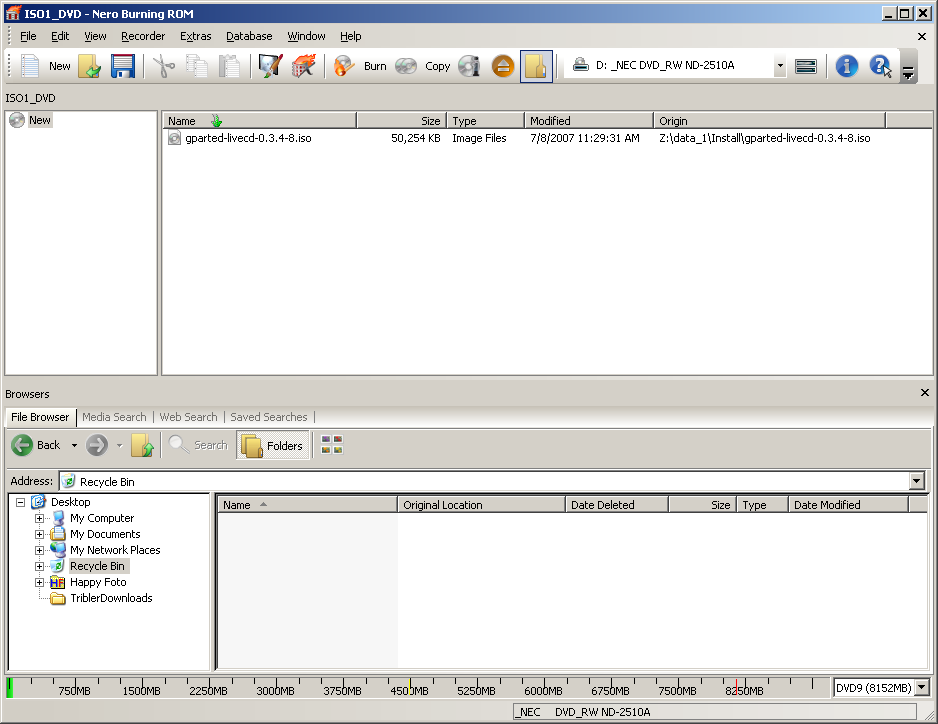Viewport: 938px width, 724px height.
Task: Select the TriblerDownloads folder
Action: pyautogui.click(x=111, y=598)
